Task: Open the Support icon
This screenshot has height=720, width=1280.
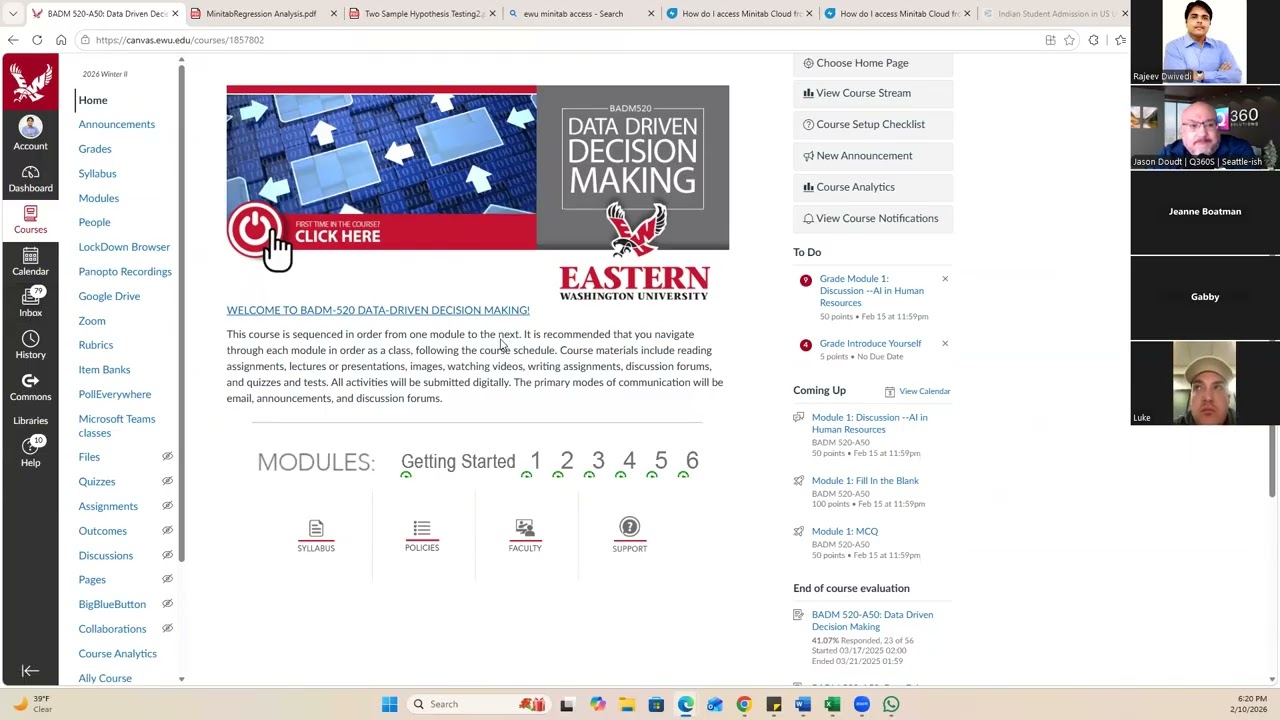Action: coord(629,536)
